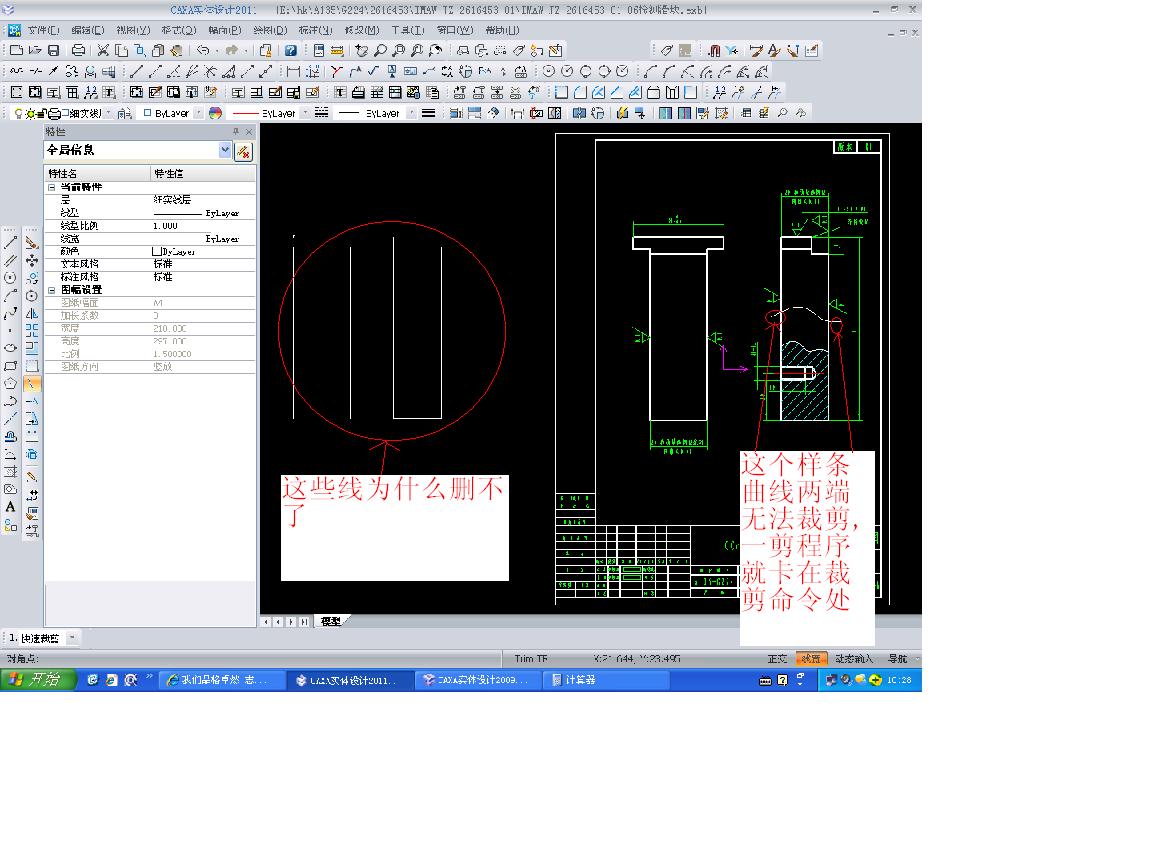Click the New file icon
The width and height of the screenshot is (1152, 864).
coord(16,50)
